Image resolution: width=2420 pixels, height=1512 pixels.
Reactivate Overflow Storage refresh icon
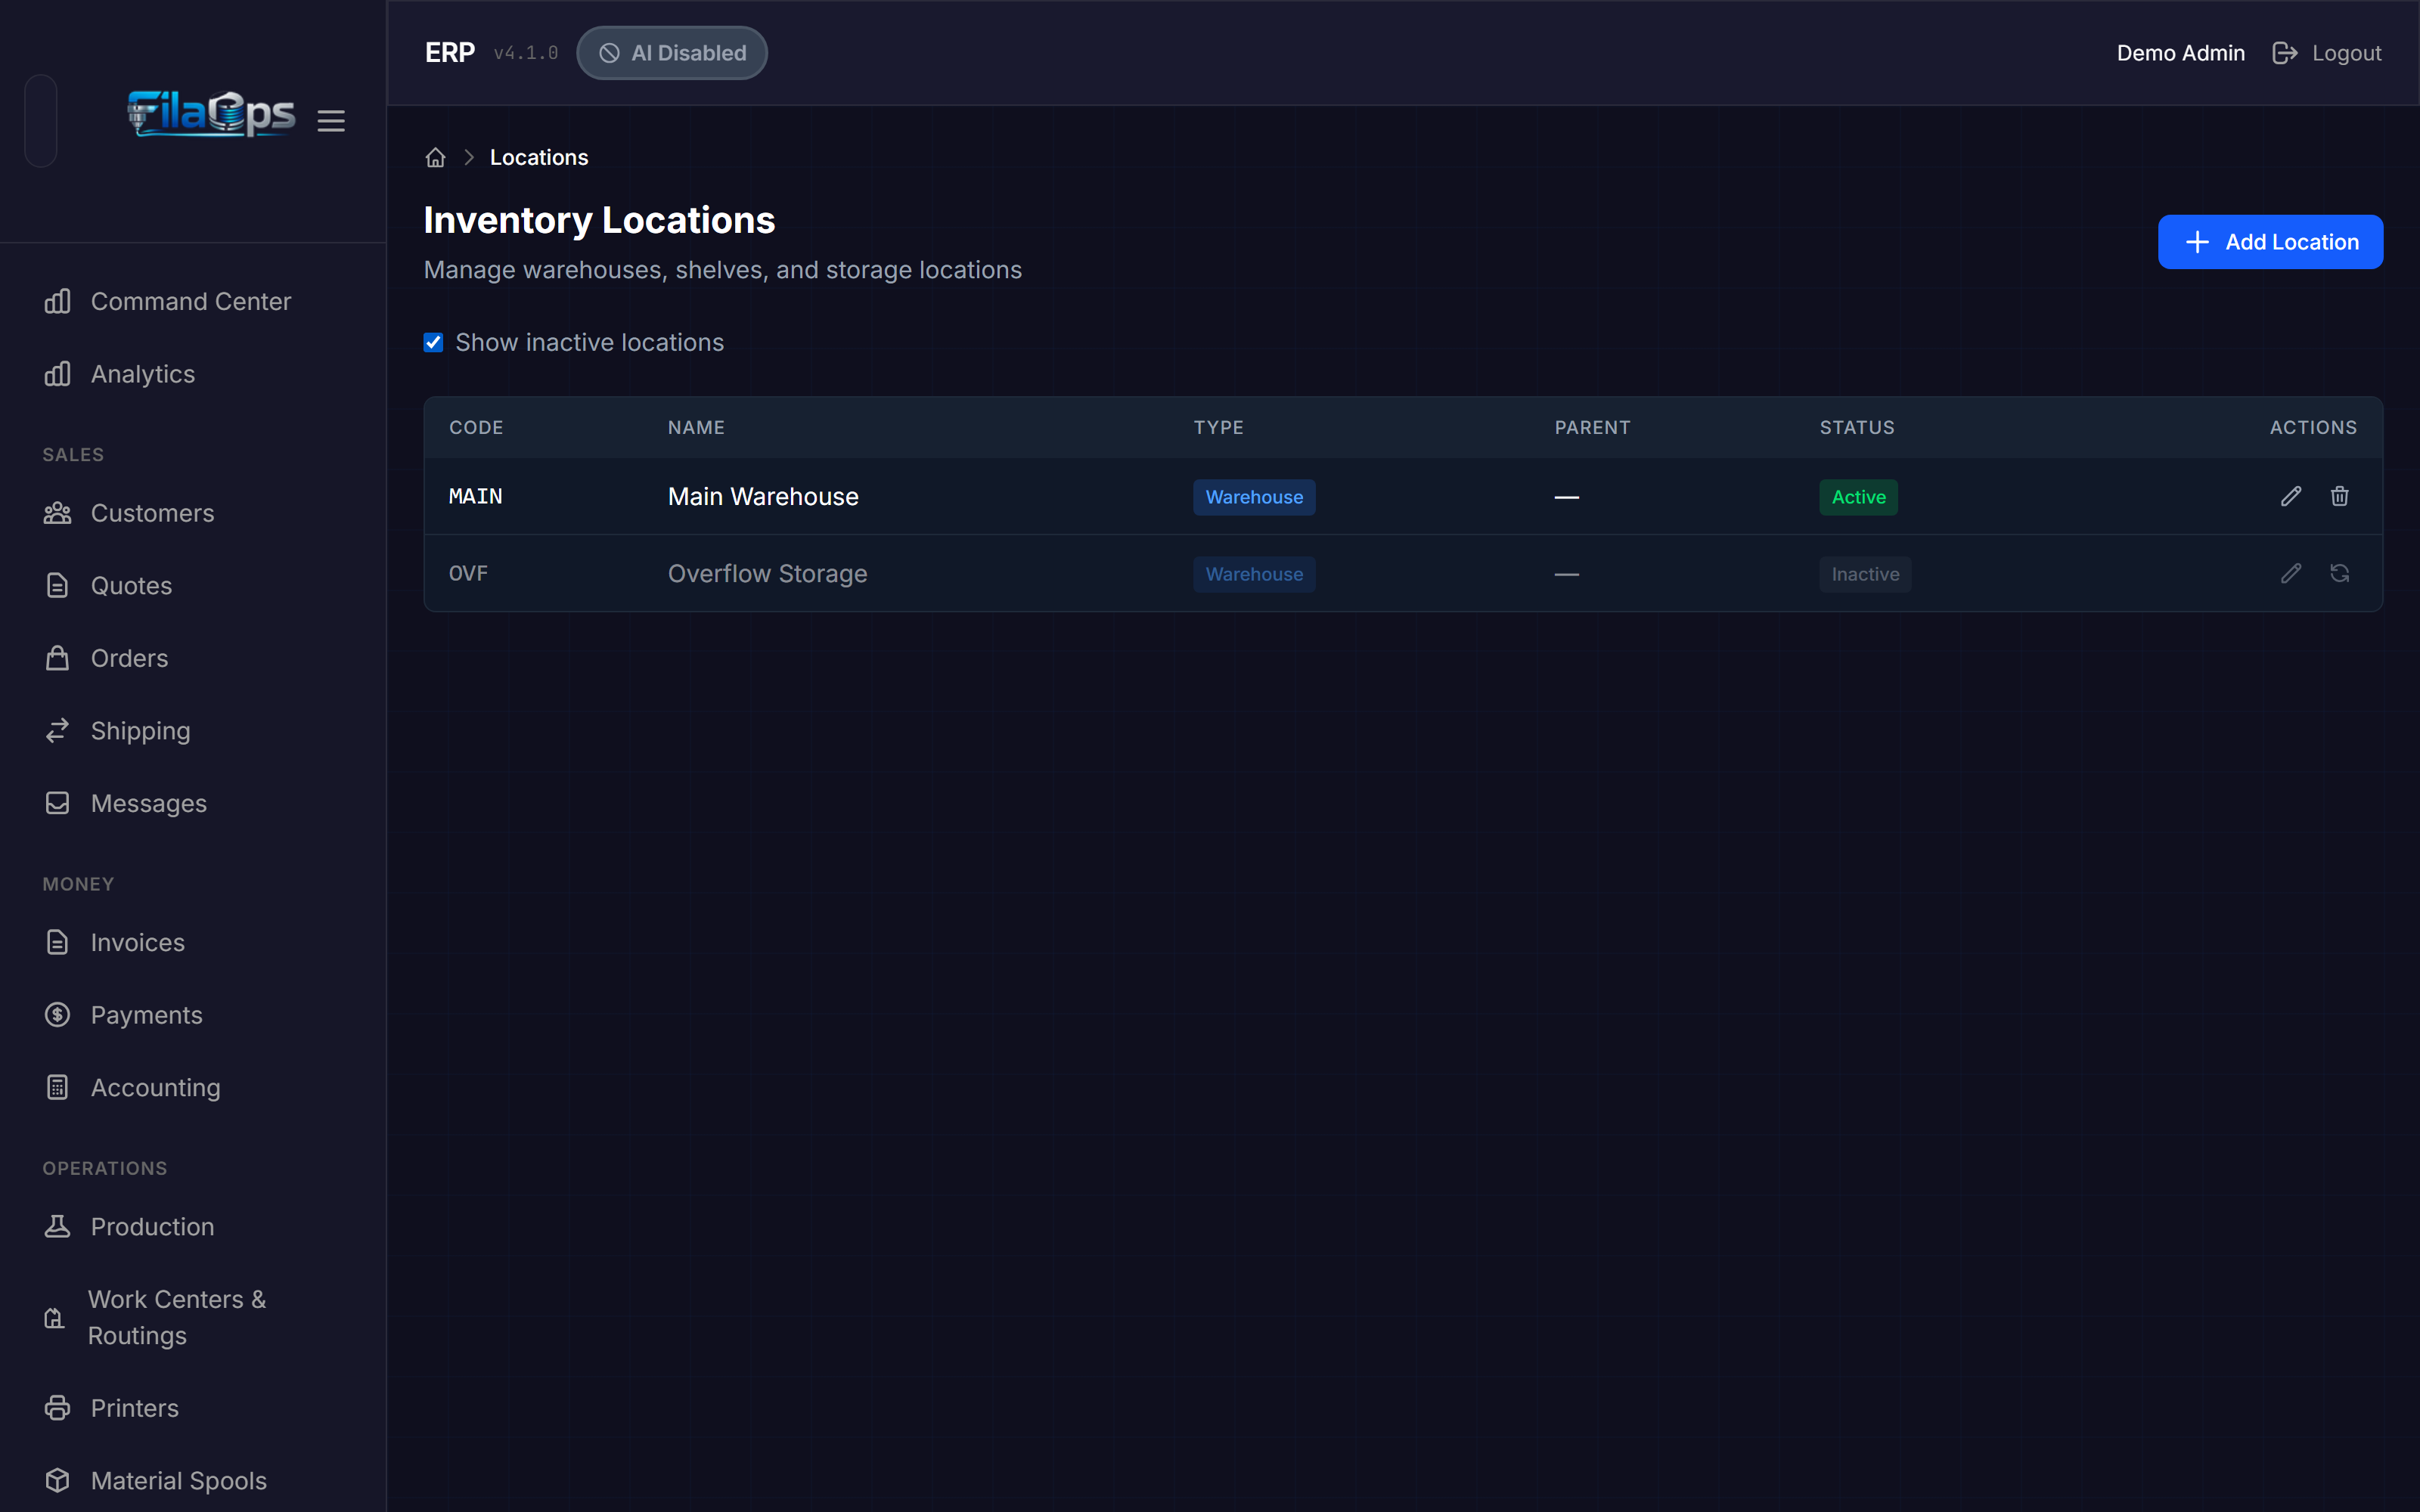(2340, 573)
